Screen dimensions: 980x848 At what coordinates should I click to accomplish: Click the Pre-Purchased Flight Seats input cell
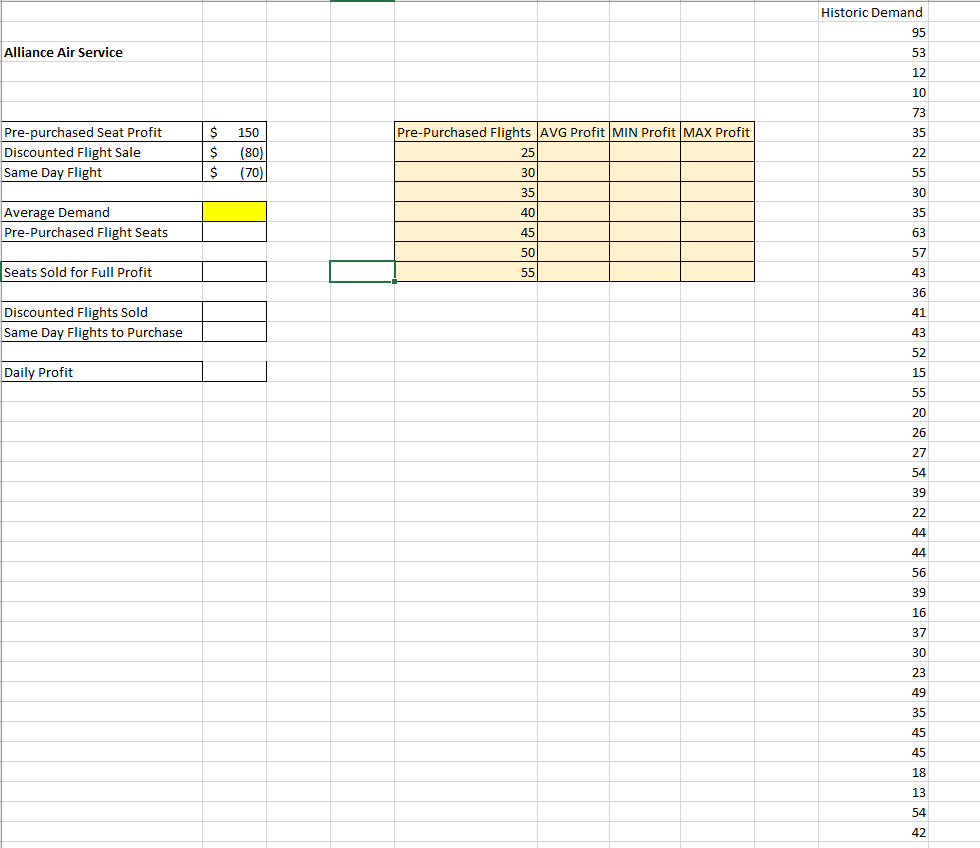point(234,232)
